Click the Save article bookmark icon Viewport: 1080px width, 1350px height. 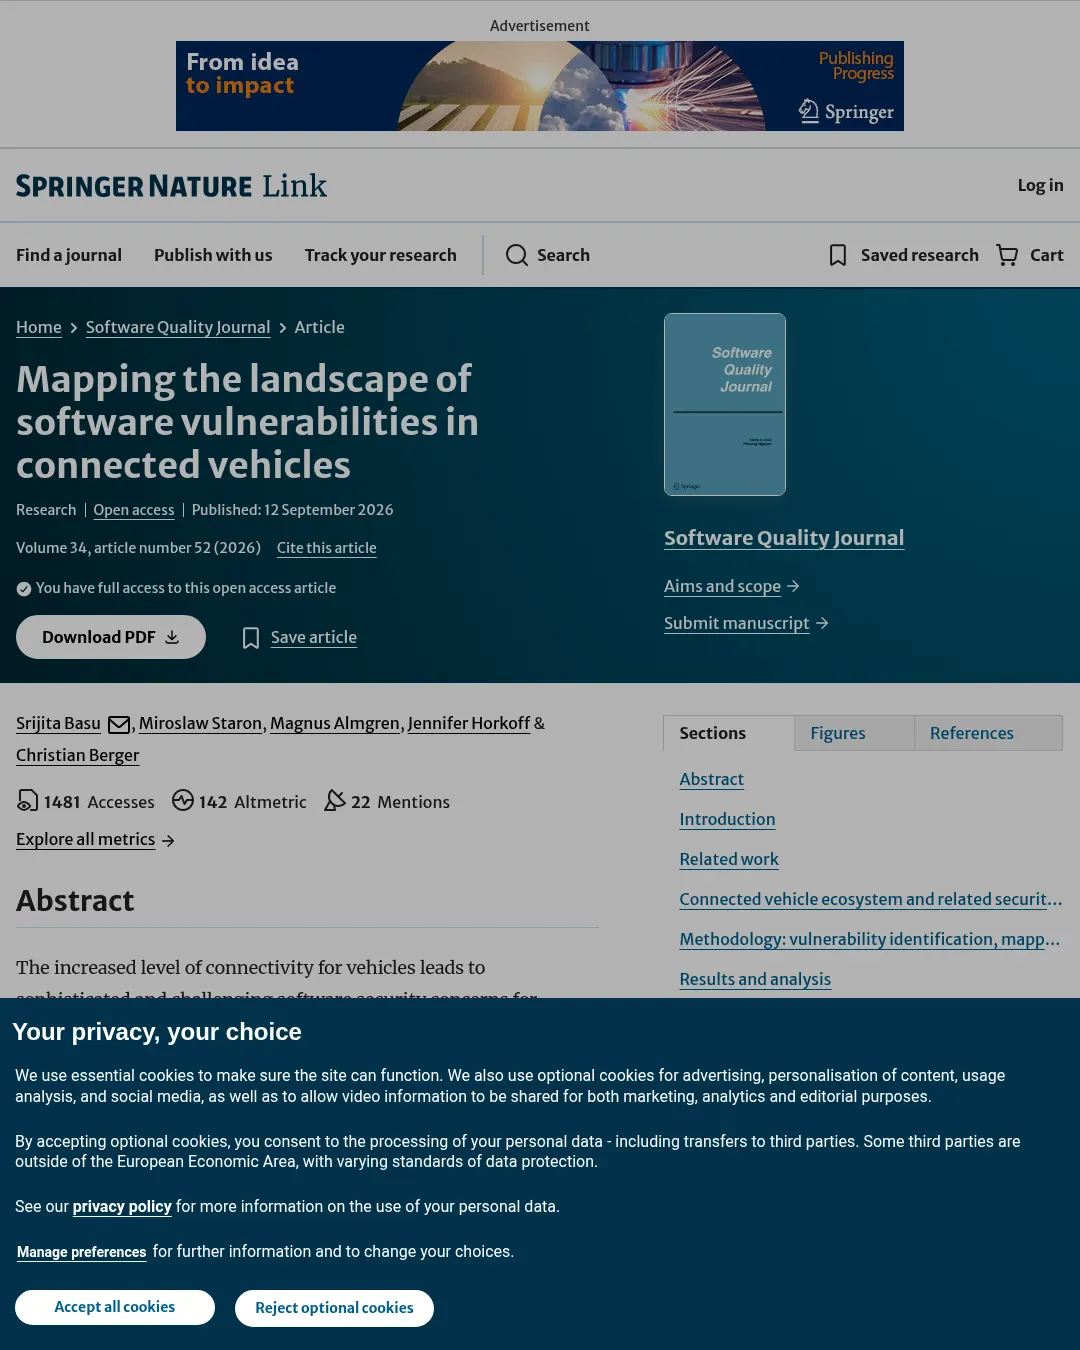click(251, 638)
